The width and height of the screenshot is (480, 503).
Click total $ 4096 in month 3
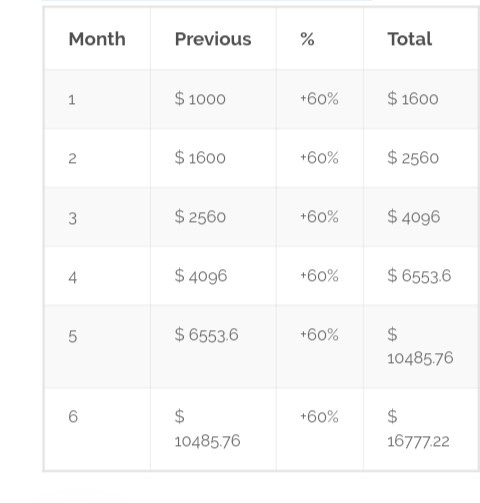pos(414,217)
